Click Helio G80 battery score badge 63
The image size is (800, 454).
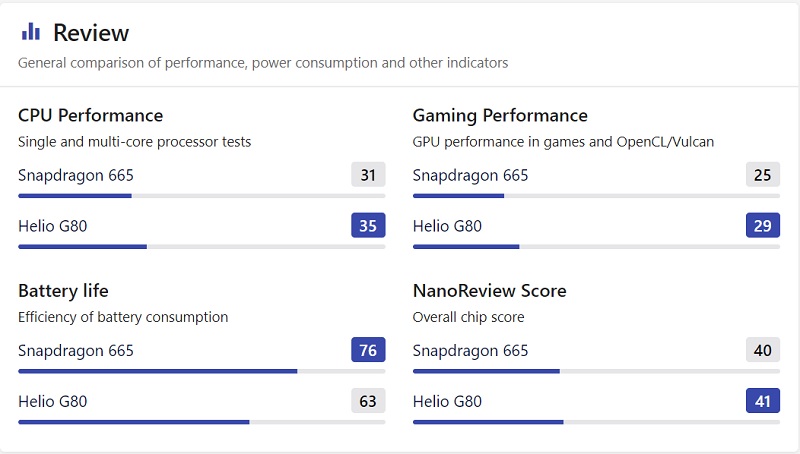(x=368, y=401)
